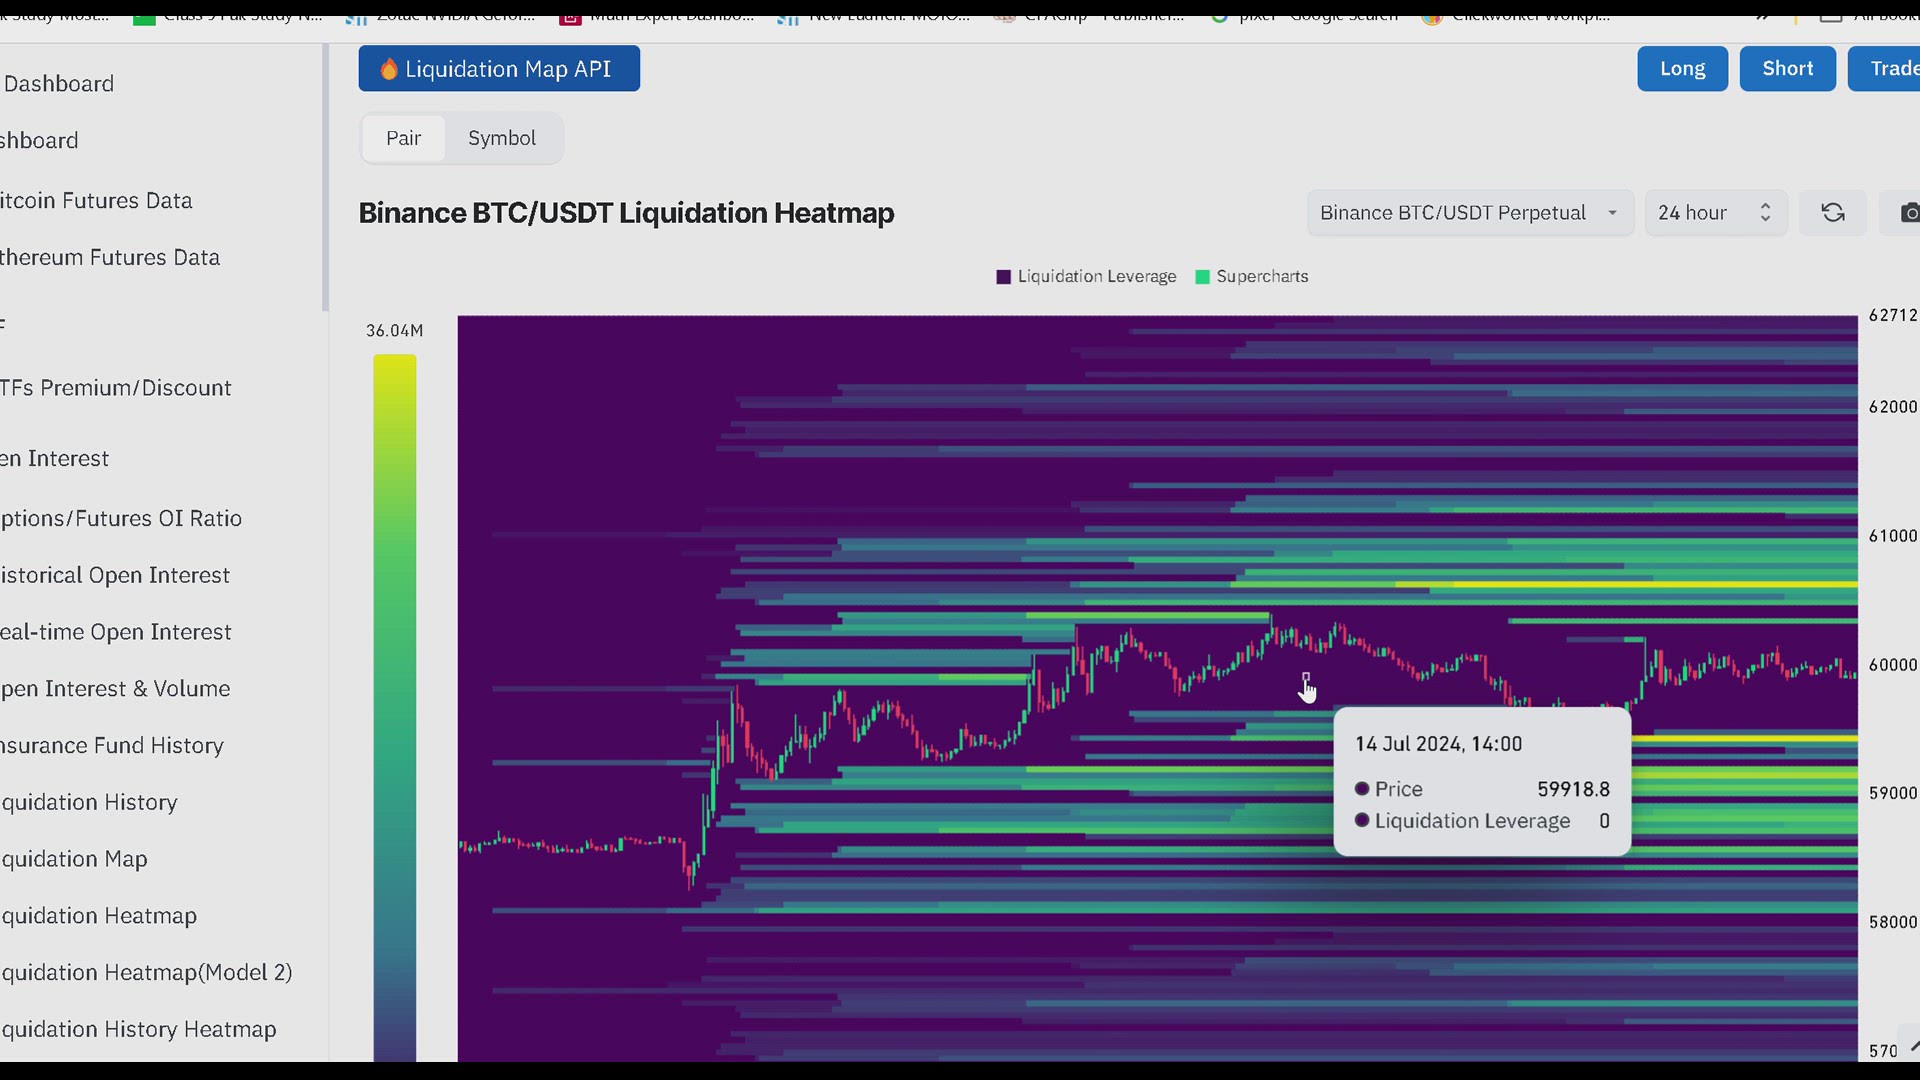
Task: Switch to the Symbol tab
Action: (502, 138)
